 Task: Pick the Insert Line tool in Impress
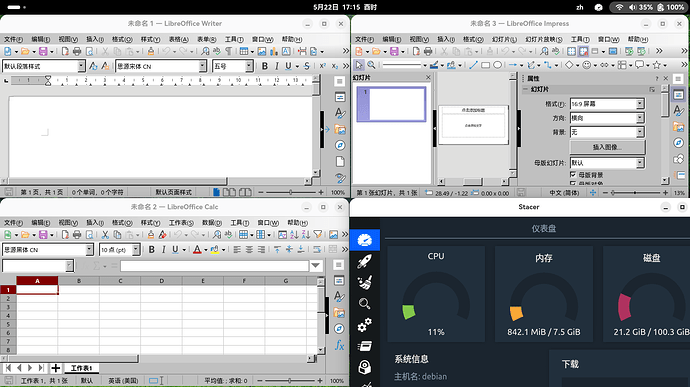473,65
